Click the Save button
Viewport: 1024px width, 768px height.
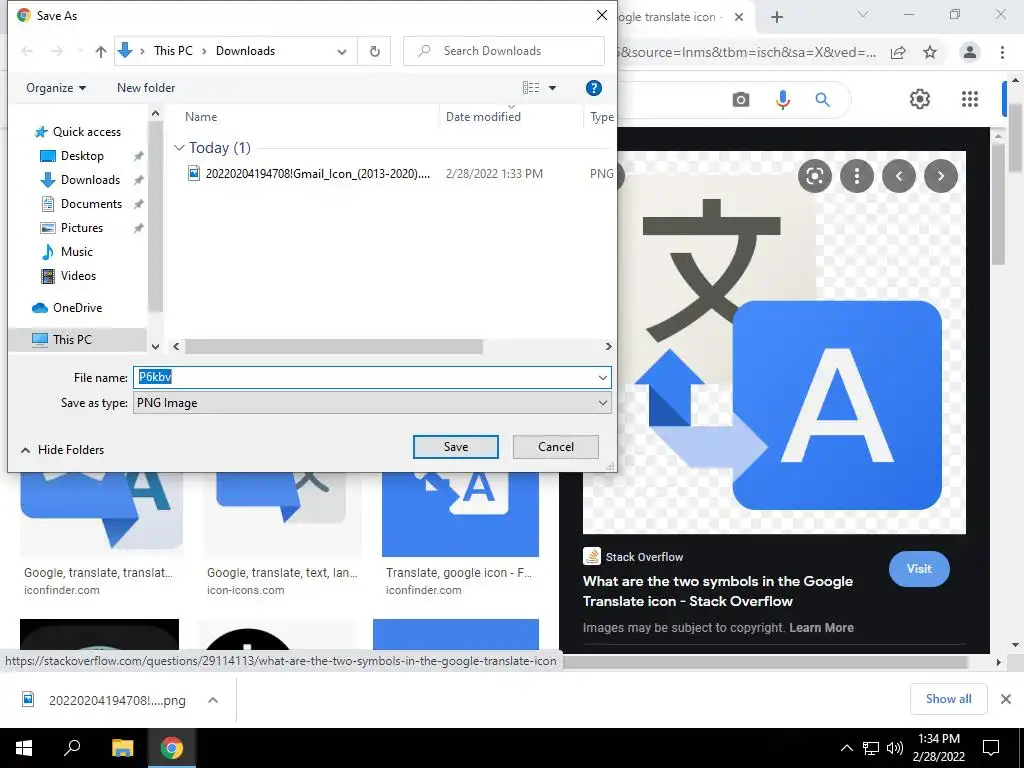tap(455, 447)
